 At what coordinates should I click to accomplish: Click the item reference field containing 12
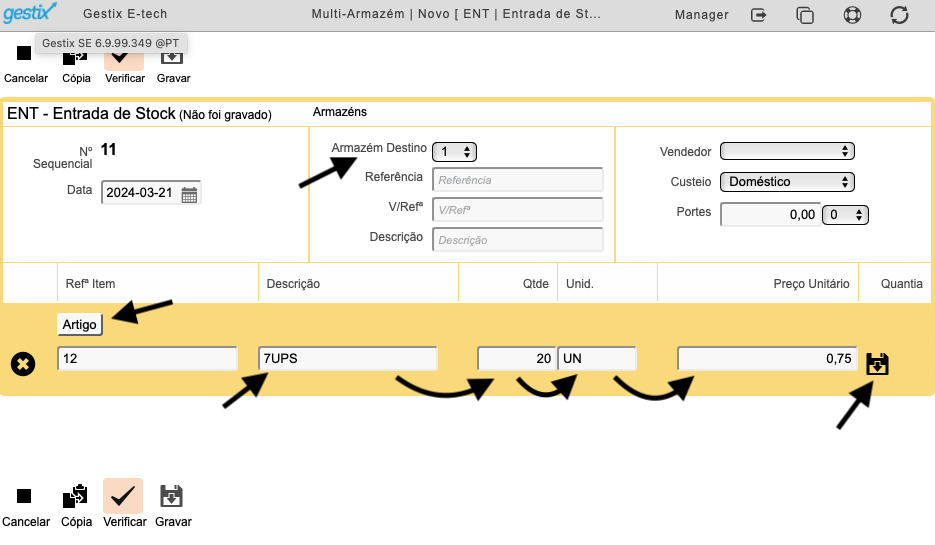pos(147,358)
